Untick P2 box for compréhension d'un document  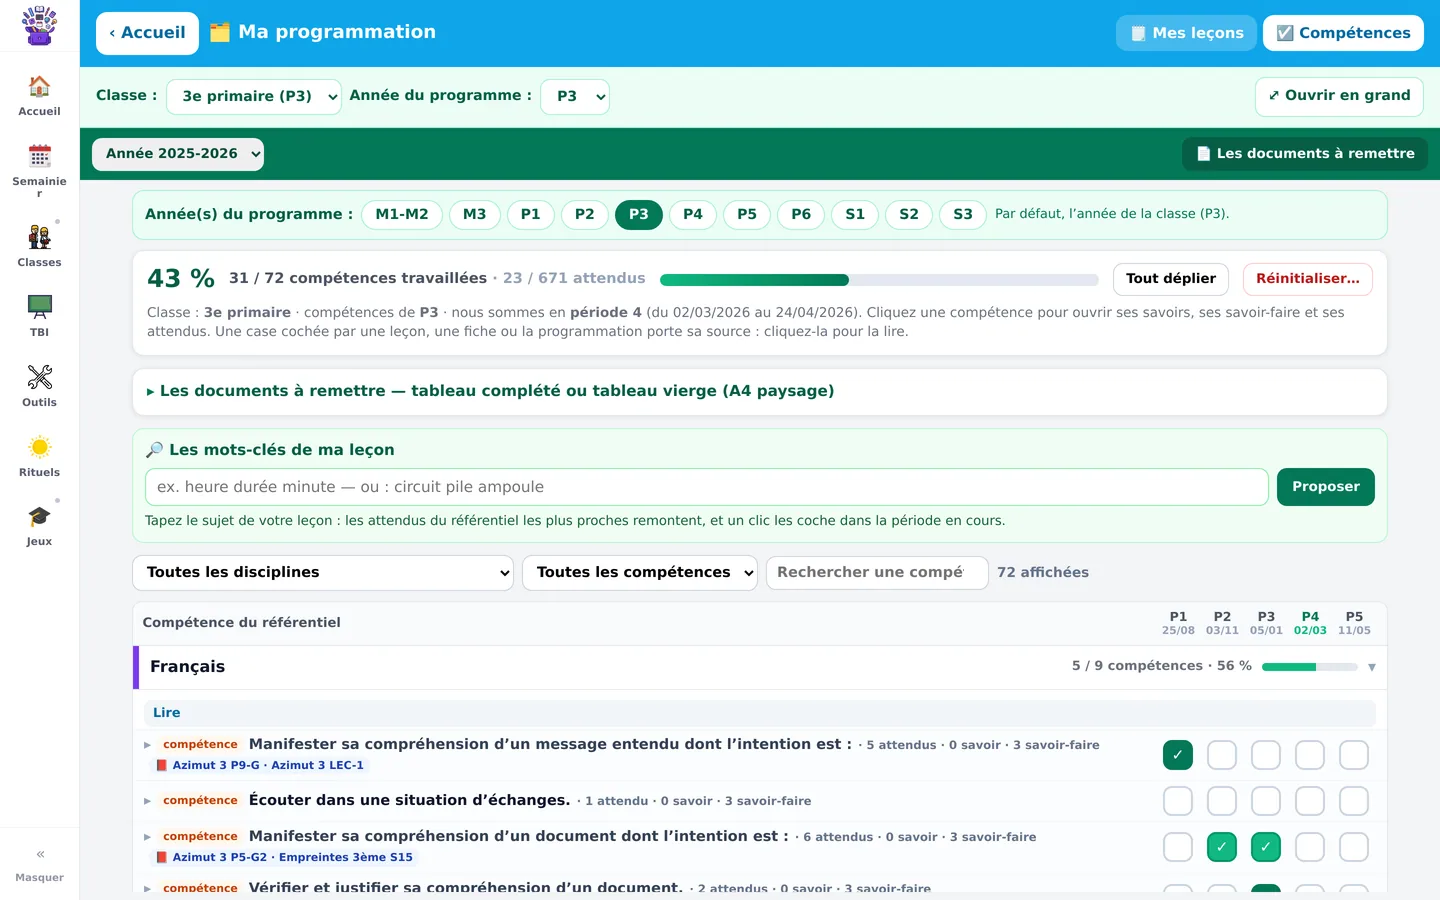1222,847
